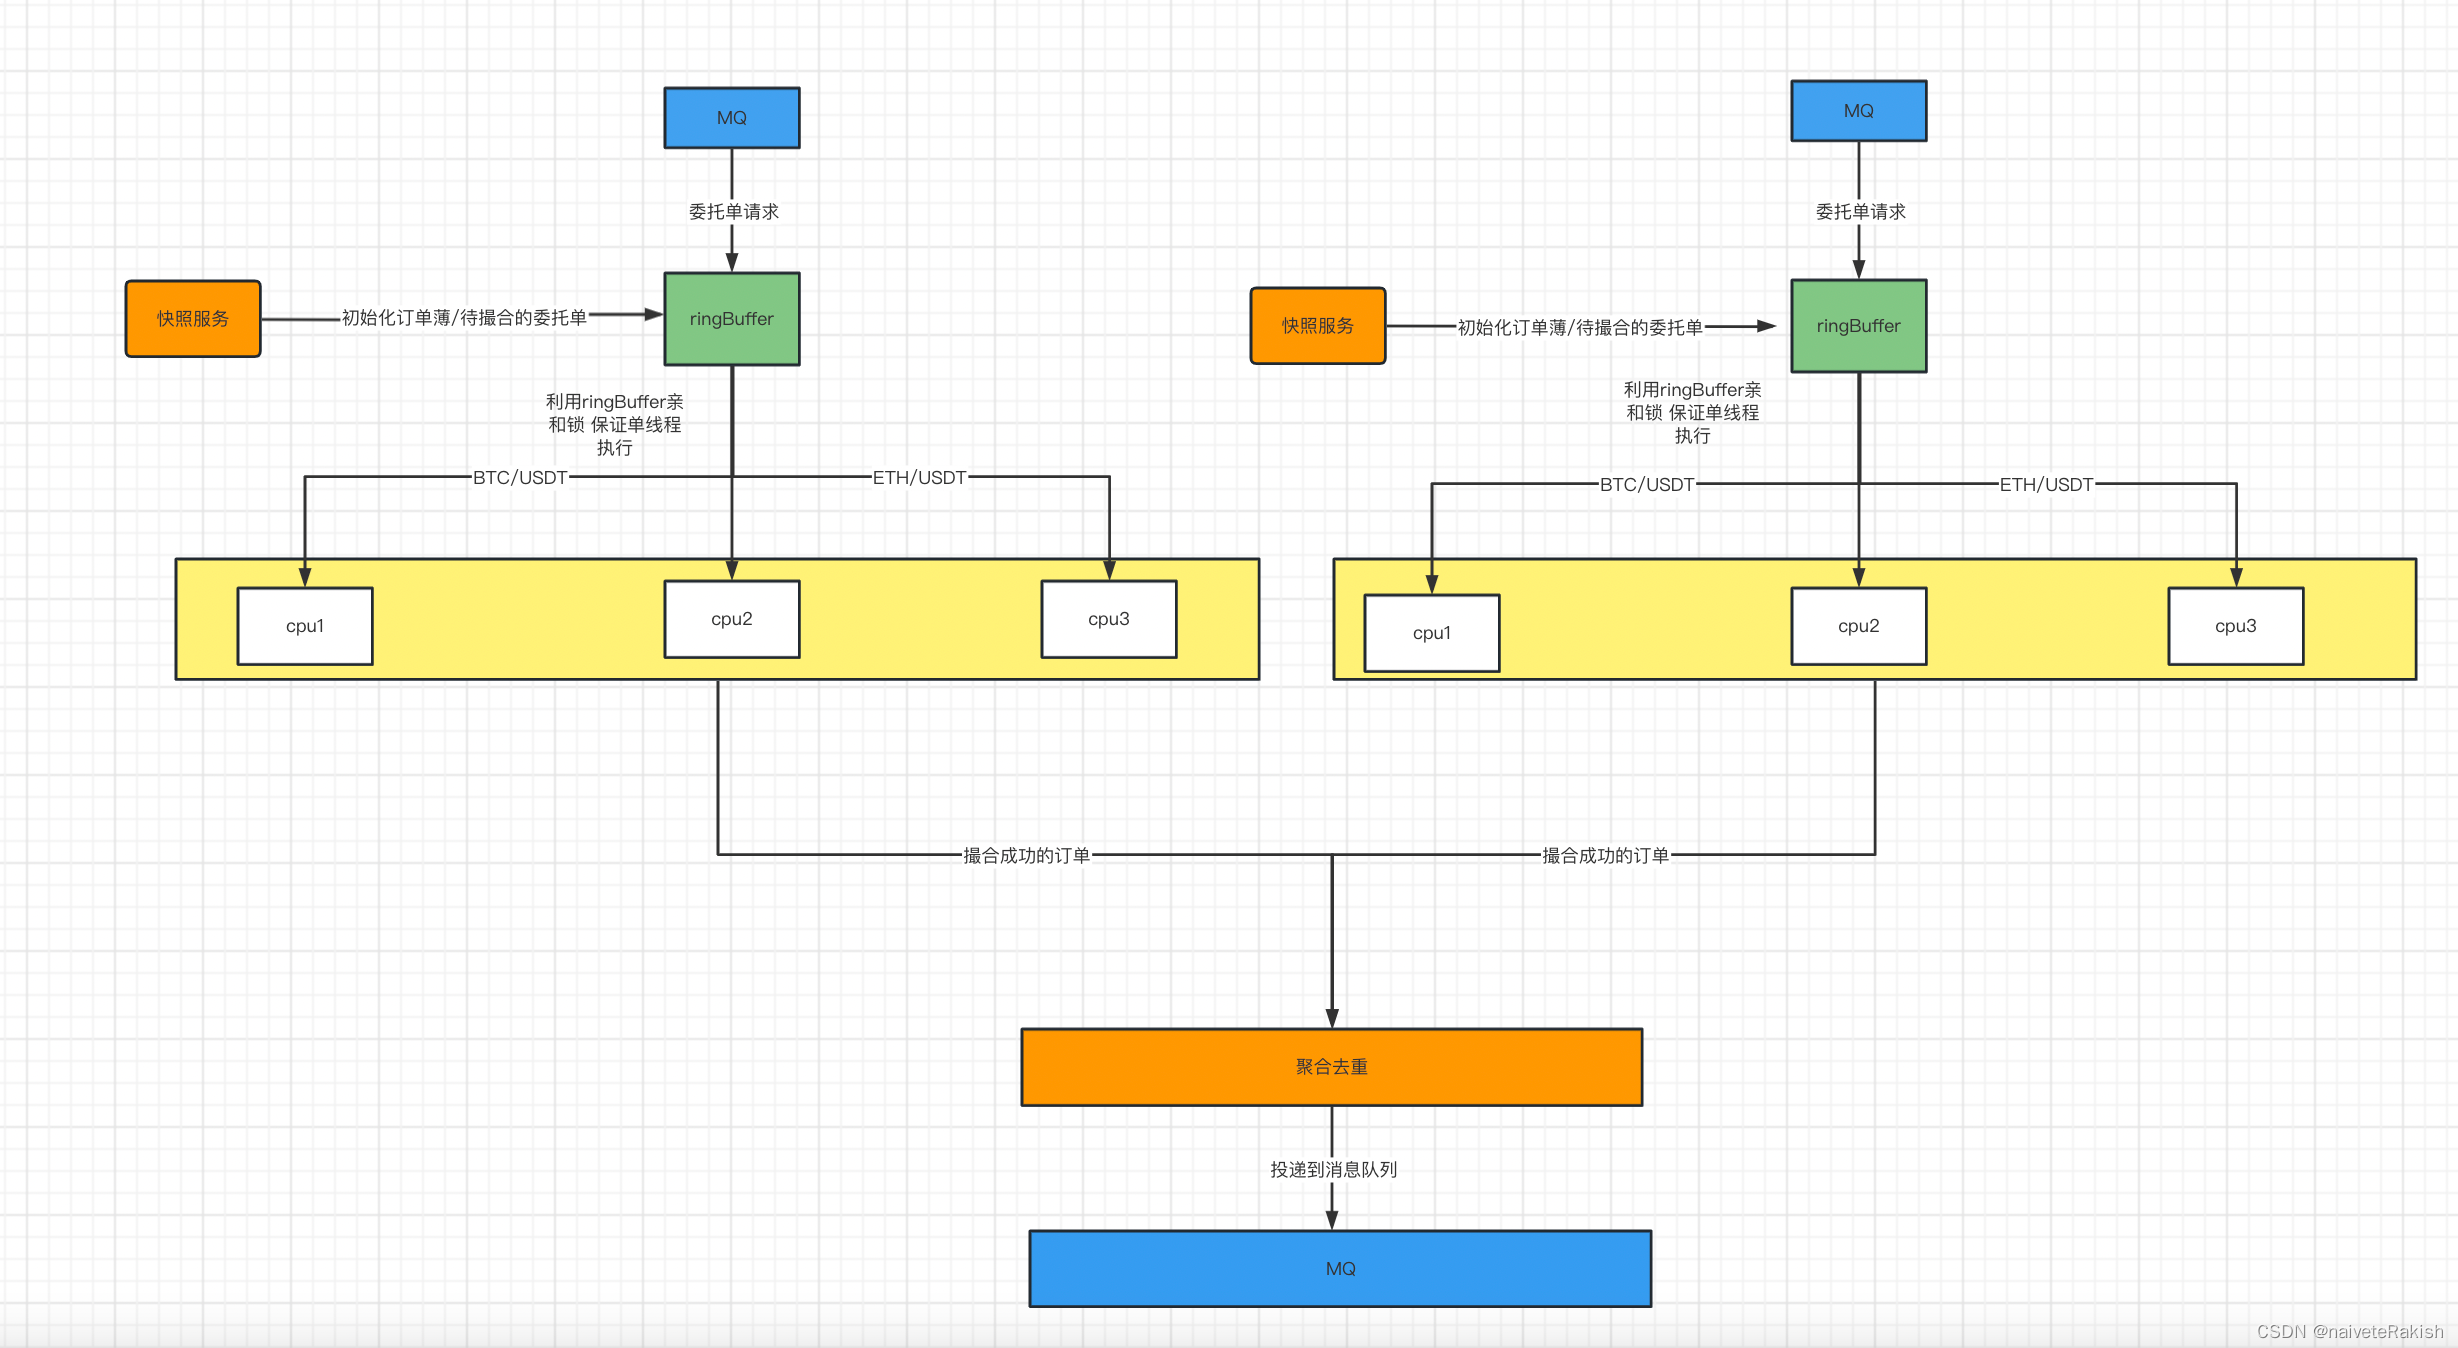Click left BTC/USDT connector label
This screenshot has width=2458, height=1348.
[x=520, y=478]
